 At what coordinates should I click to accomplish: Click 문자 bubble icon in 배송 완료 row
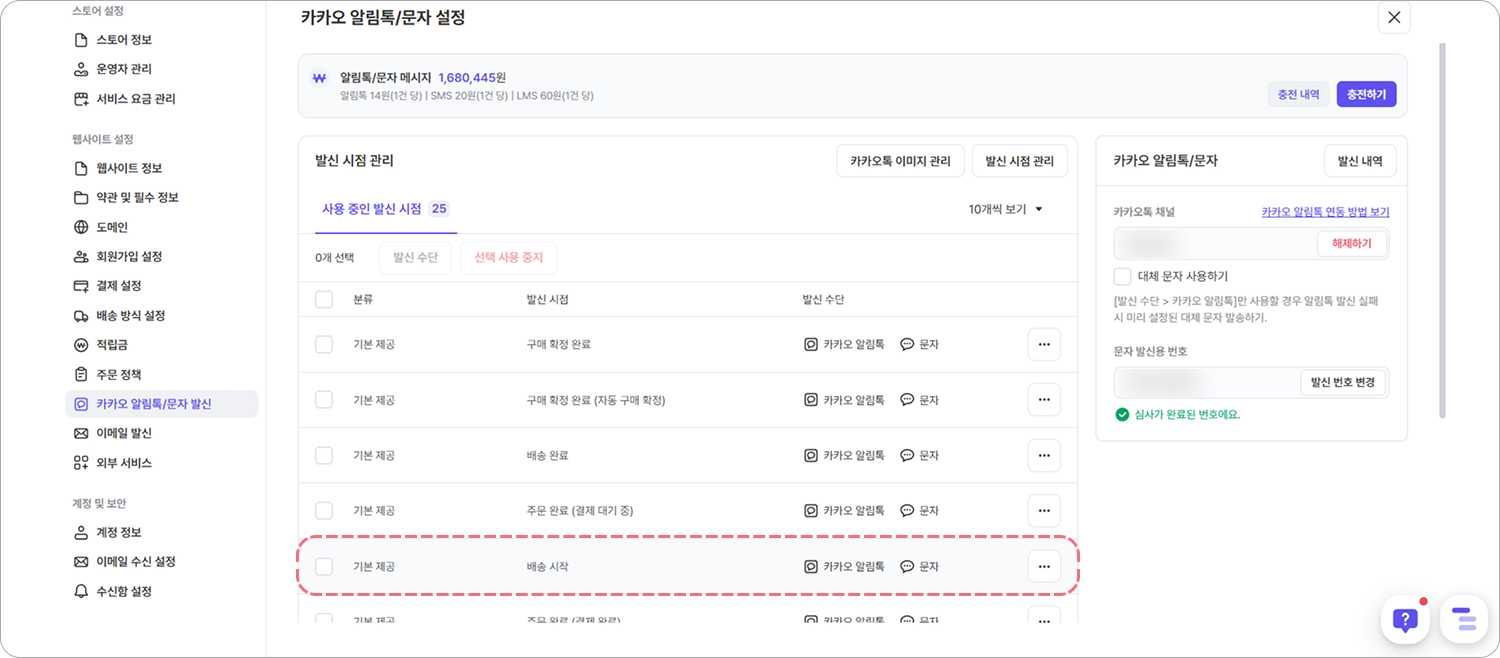tap(907, 455)
